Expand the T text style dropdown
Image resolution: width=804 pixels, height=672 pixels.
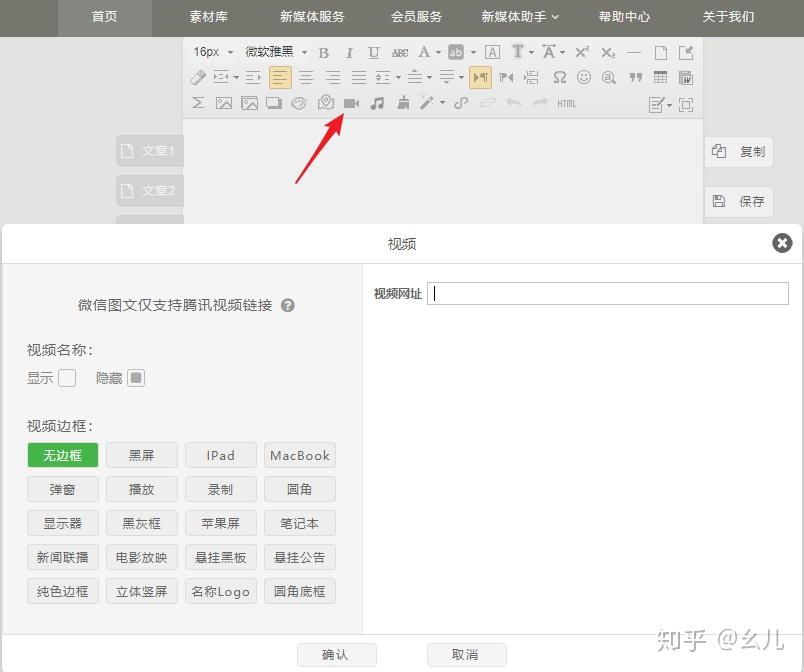point(531,52)
